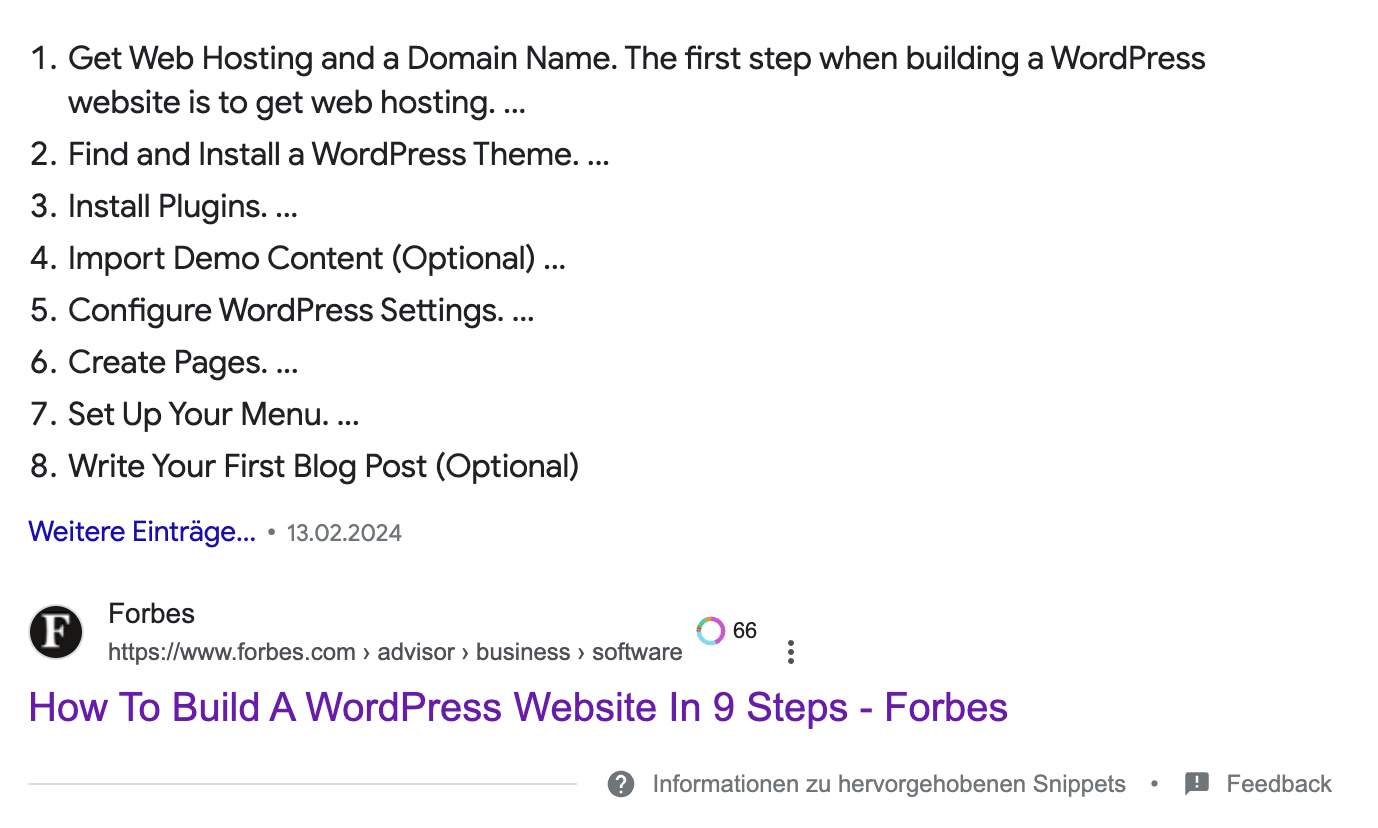1378x828 pixels.
Task: Click the forbes.com breadcrumb URL
Action: coord(232,651)
